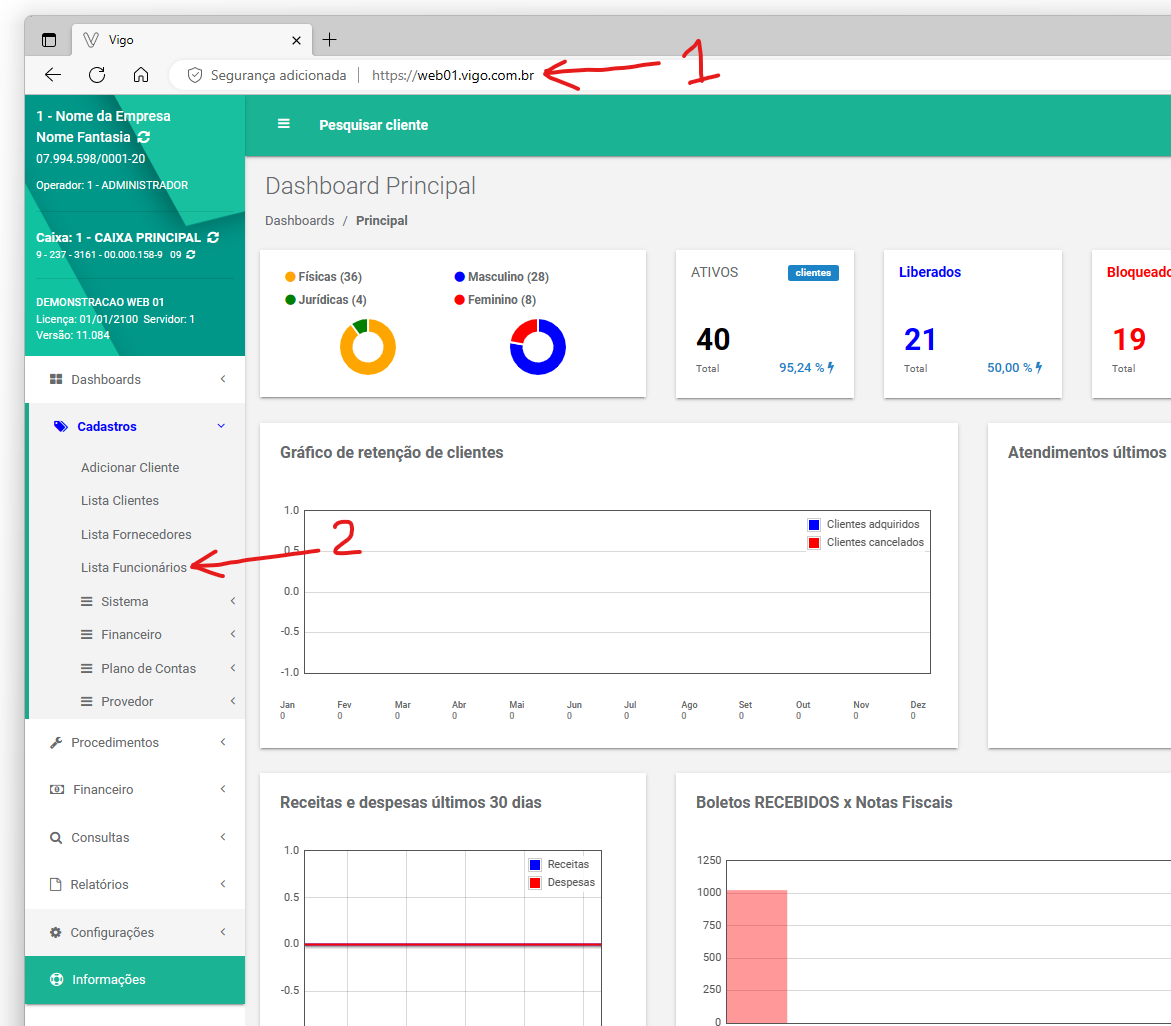This screenshot has width=1171, height=1026.
Task: Expand the Plano de Contas chevron
Action: click(x=233, y=668)
